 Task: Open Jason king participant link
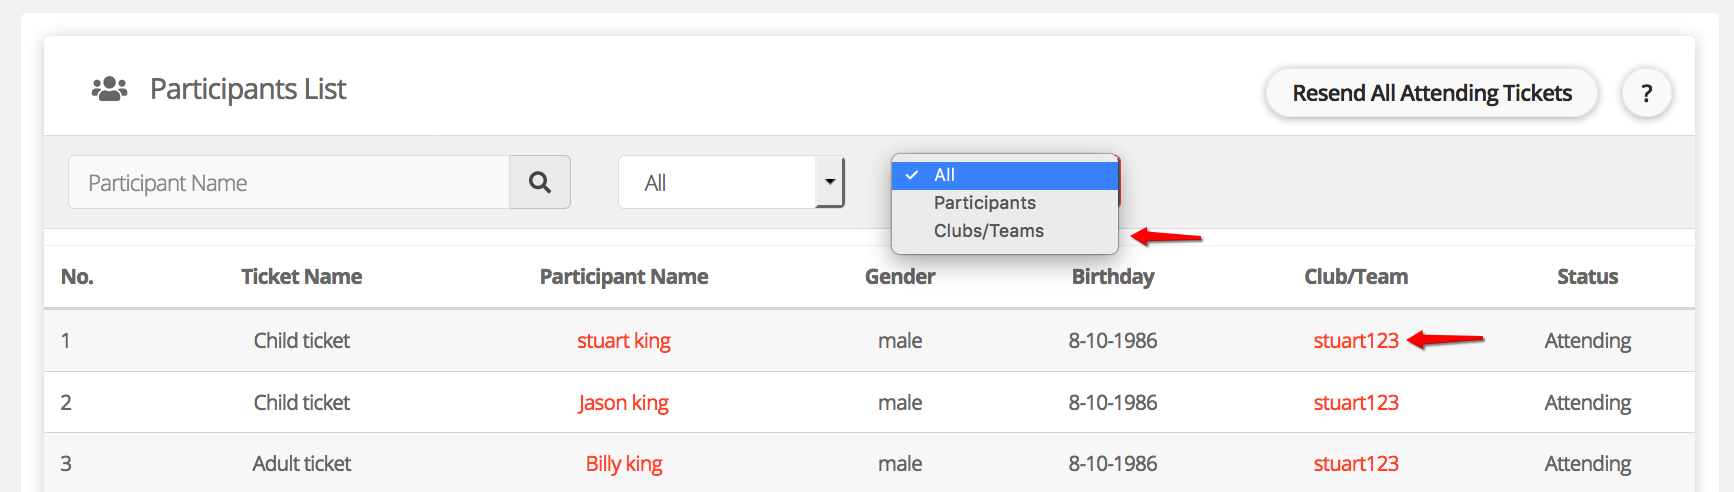pyautogui.click(x=623, y=403)
